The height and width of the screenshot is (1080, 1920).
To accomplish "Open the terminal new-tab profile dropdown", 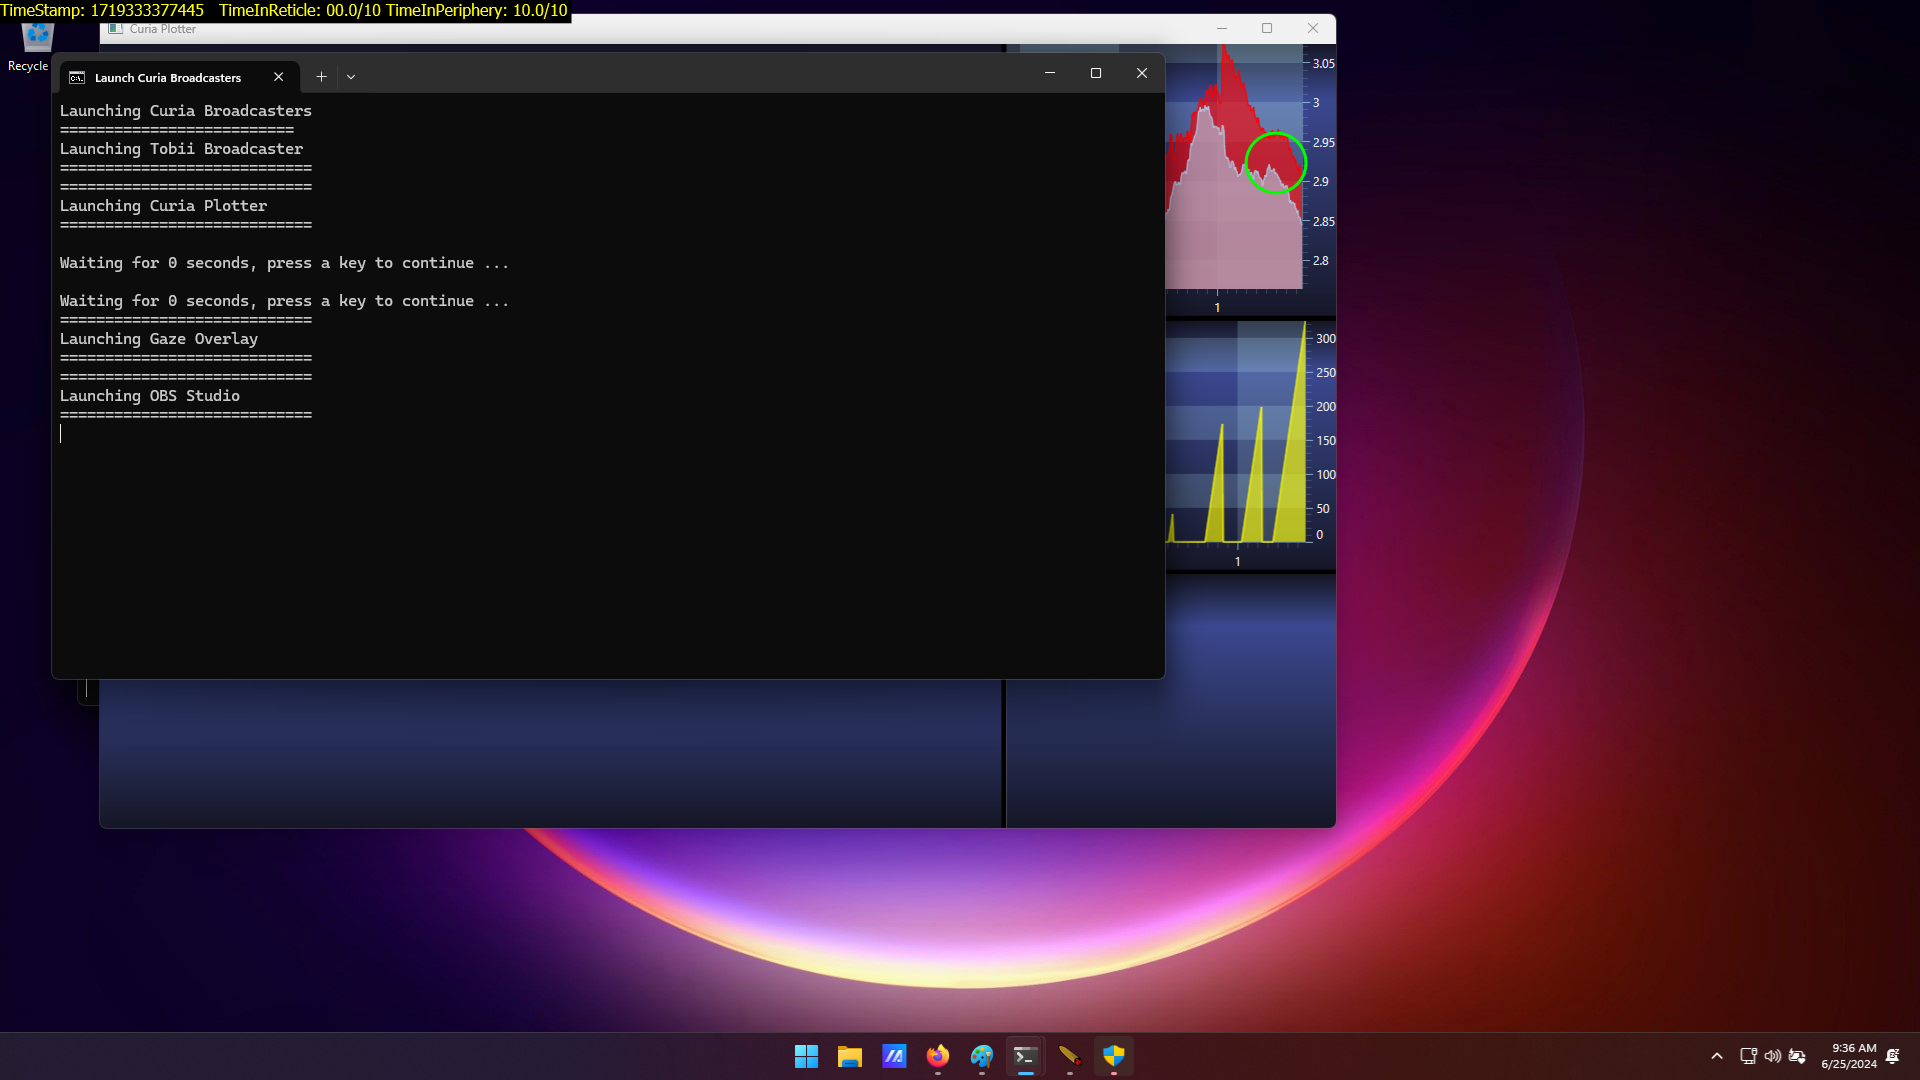I will (351, 77).
